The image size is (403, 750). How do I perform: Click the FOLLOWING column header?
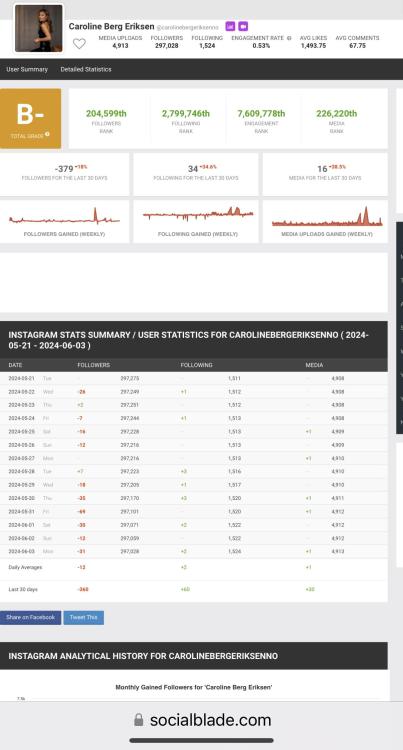click(x=196, y=365)
